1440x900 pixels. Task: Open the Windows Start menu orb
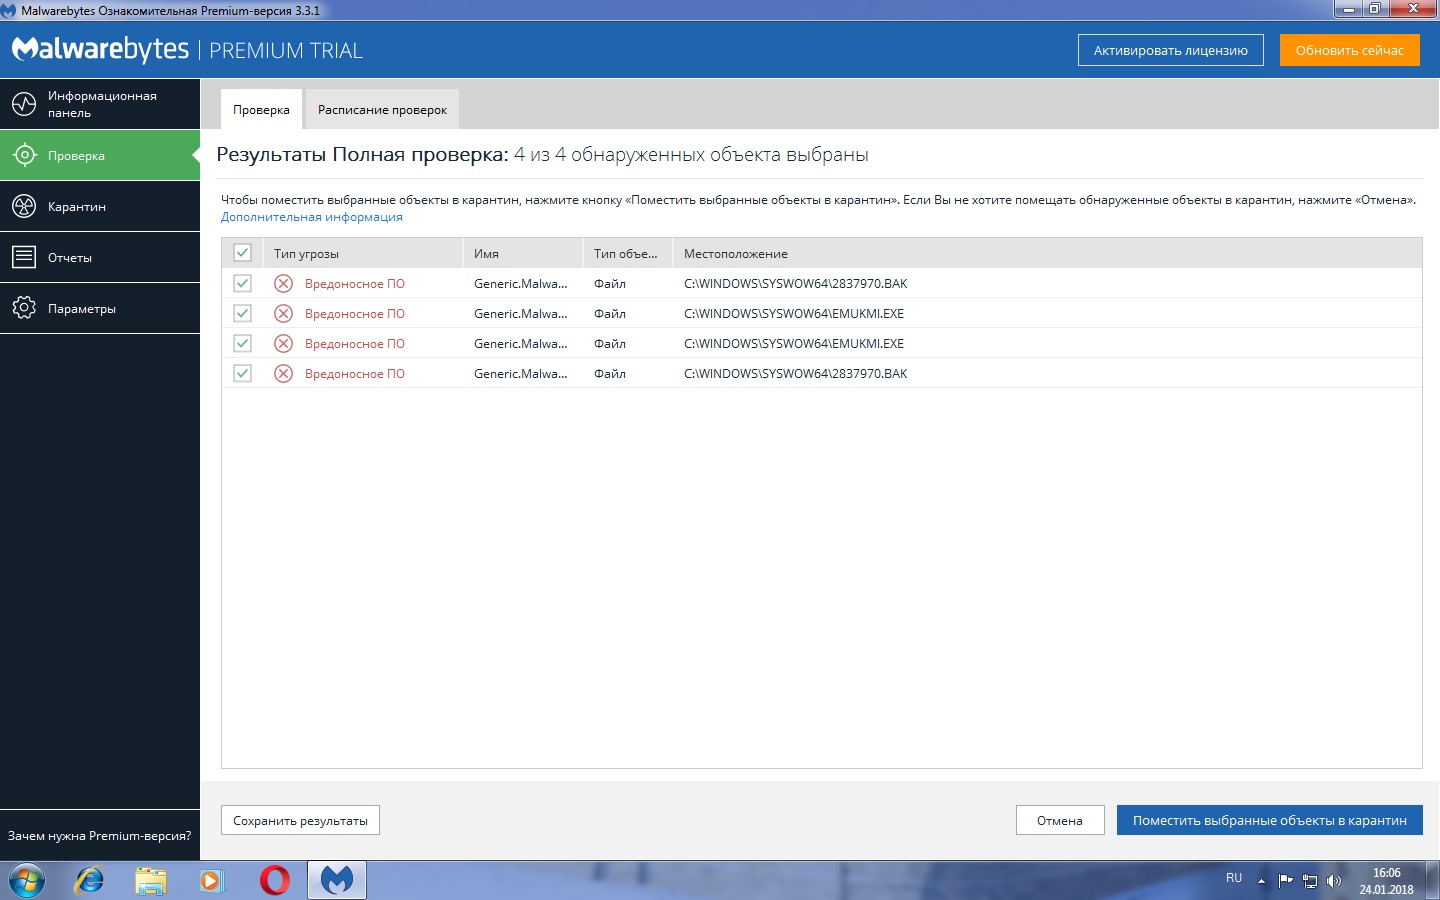pos(27,881)
